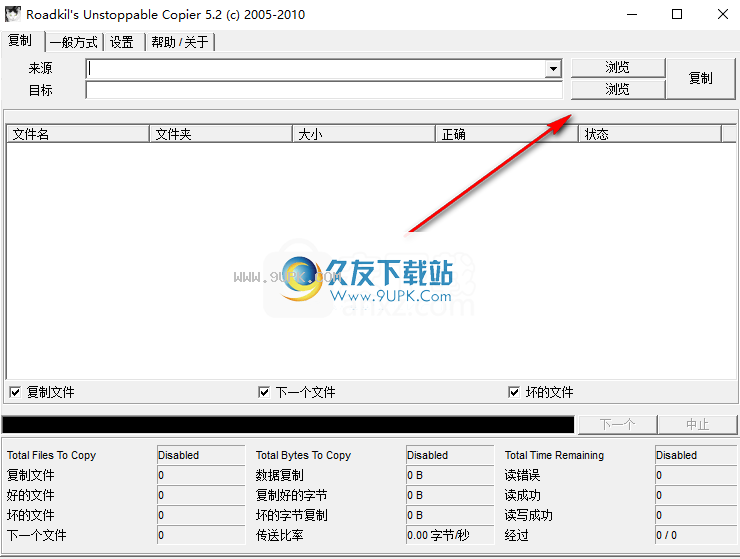Click the 中止 abort button
The image size is (740, 559).
click(x=698, y=424)
